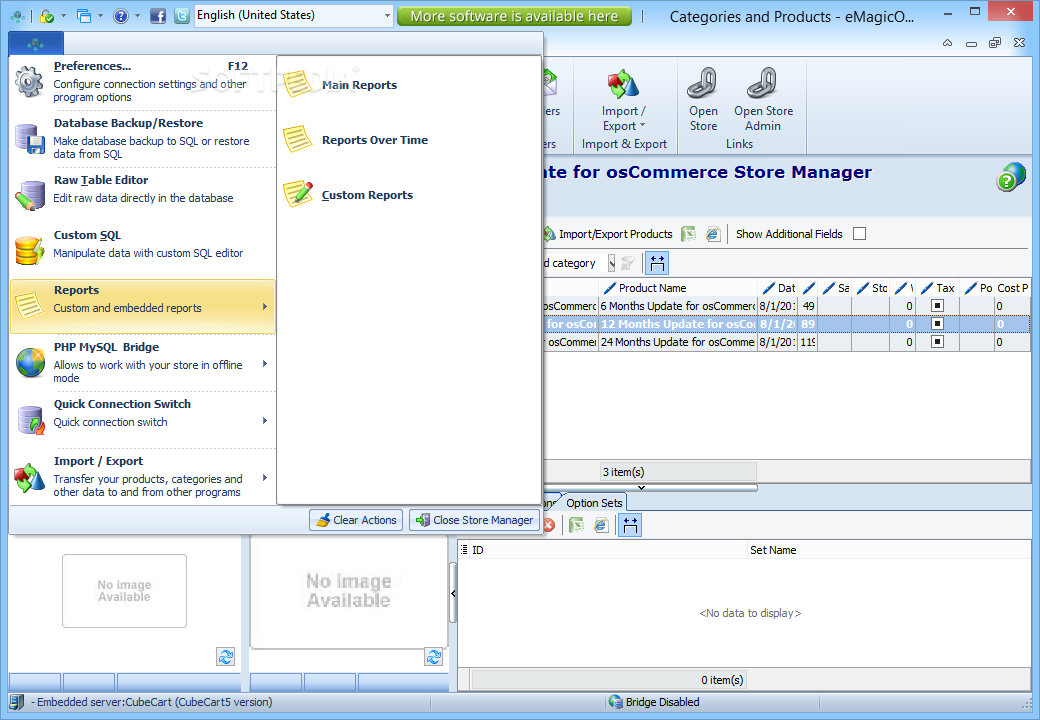
Task: Click the Close Store Manager button
Action: (475, 520)
